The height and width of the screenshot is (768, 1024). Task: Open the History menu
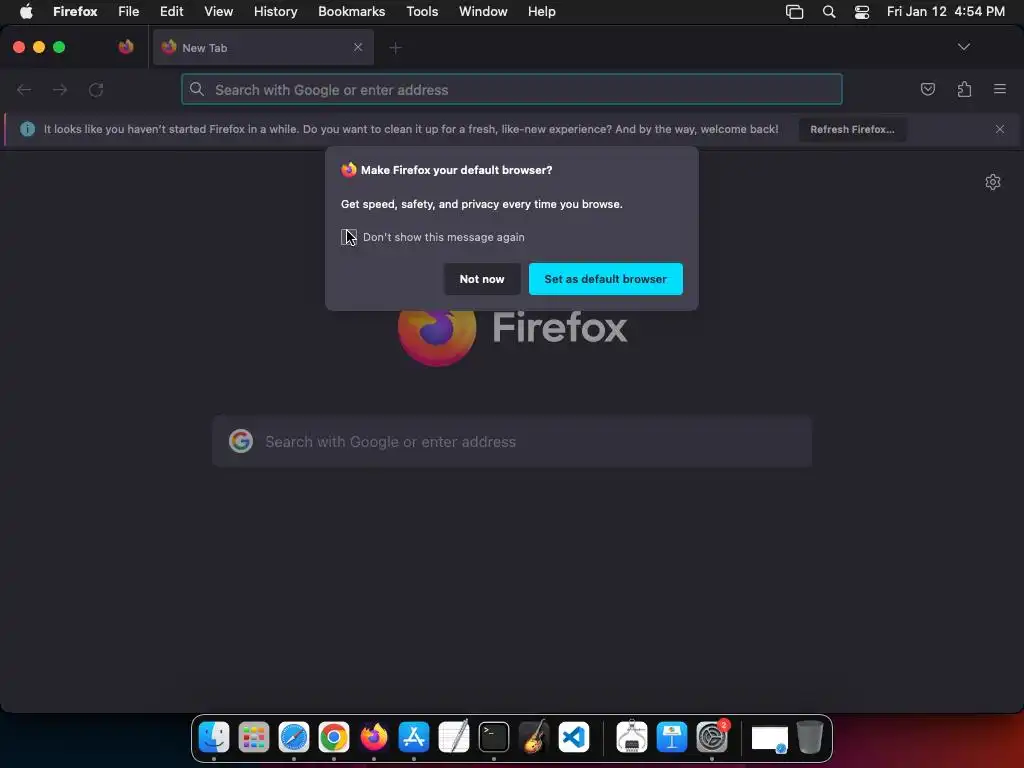276,11
